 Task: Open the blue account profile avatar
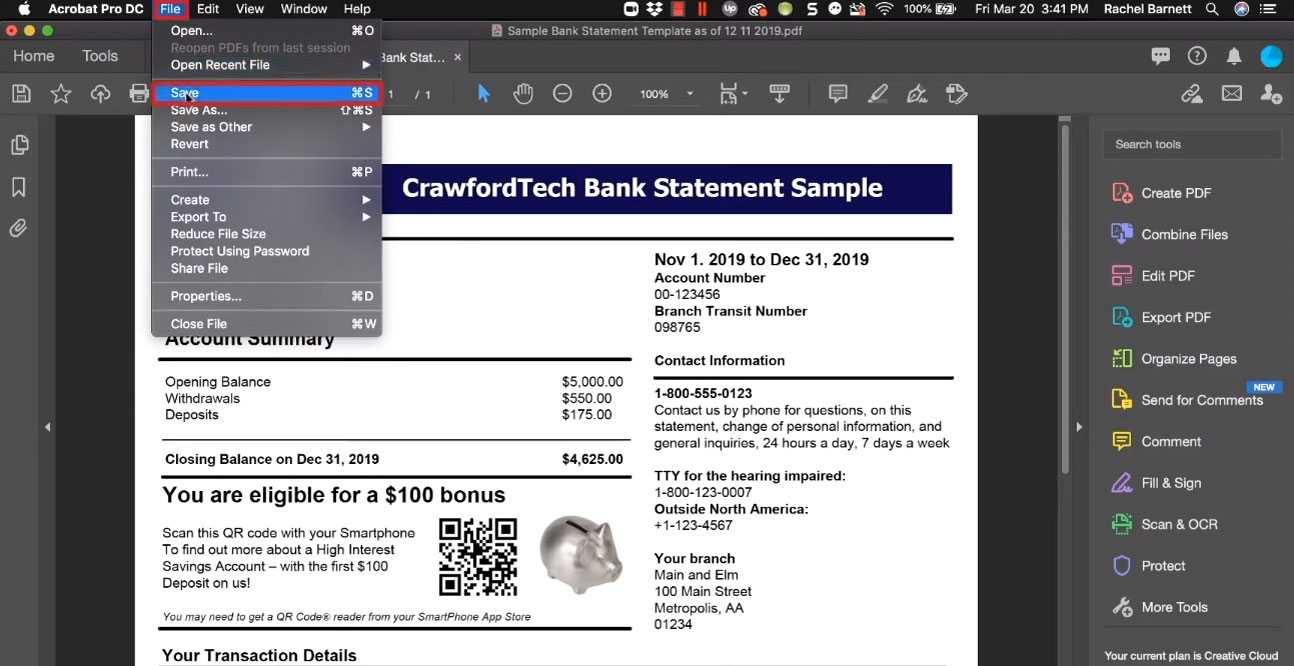coord(1271,56)
